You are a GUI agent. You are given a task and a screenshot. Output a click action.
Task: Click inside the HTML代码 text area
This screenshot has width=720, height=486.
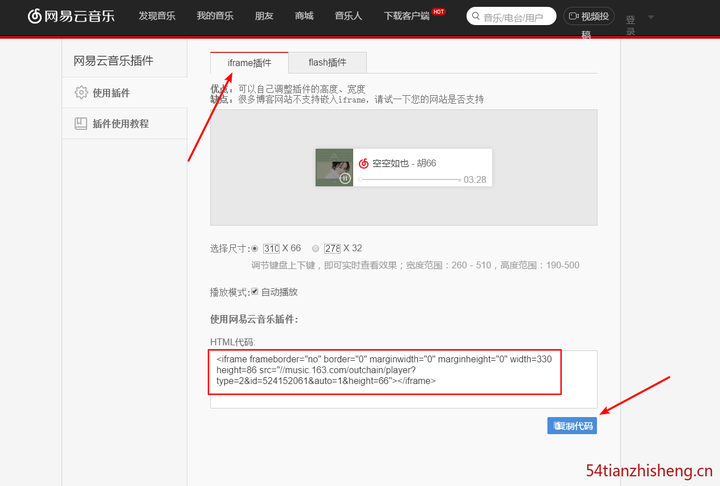pyautogui.click(x=404, y=379)
